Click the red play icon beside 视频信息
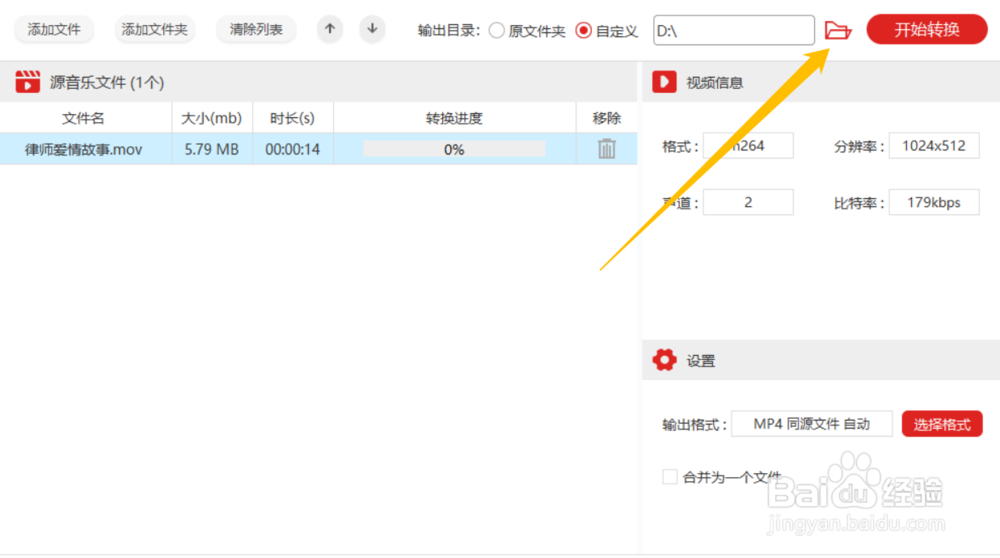The width and height of the screenshot is (1000, 558). [664, 82]
